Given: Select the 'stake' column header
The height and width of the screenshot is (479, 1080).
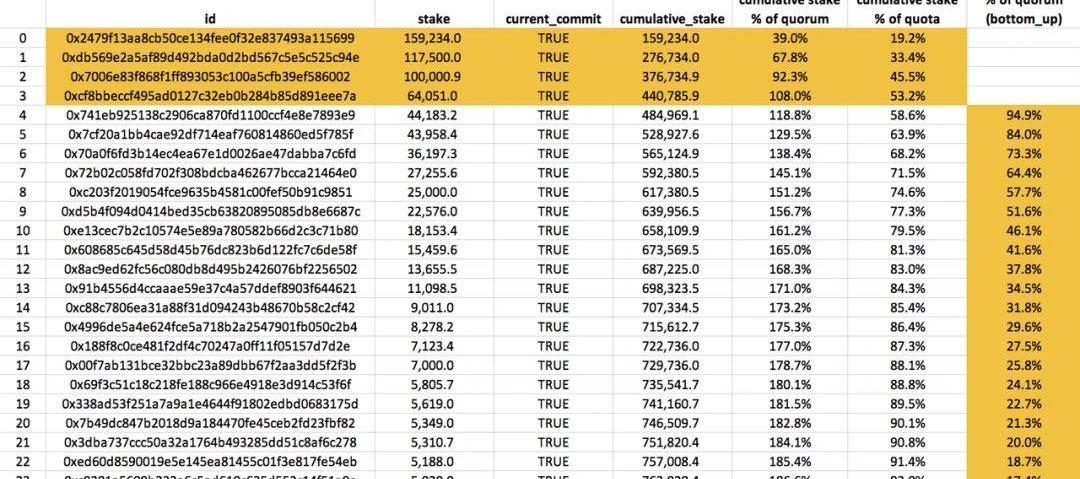Looking at the screenshot, I should tap(434, 19).
